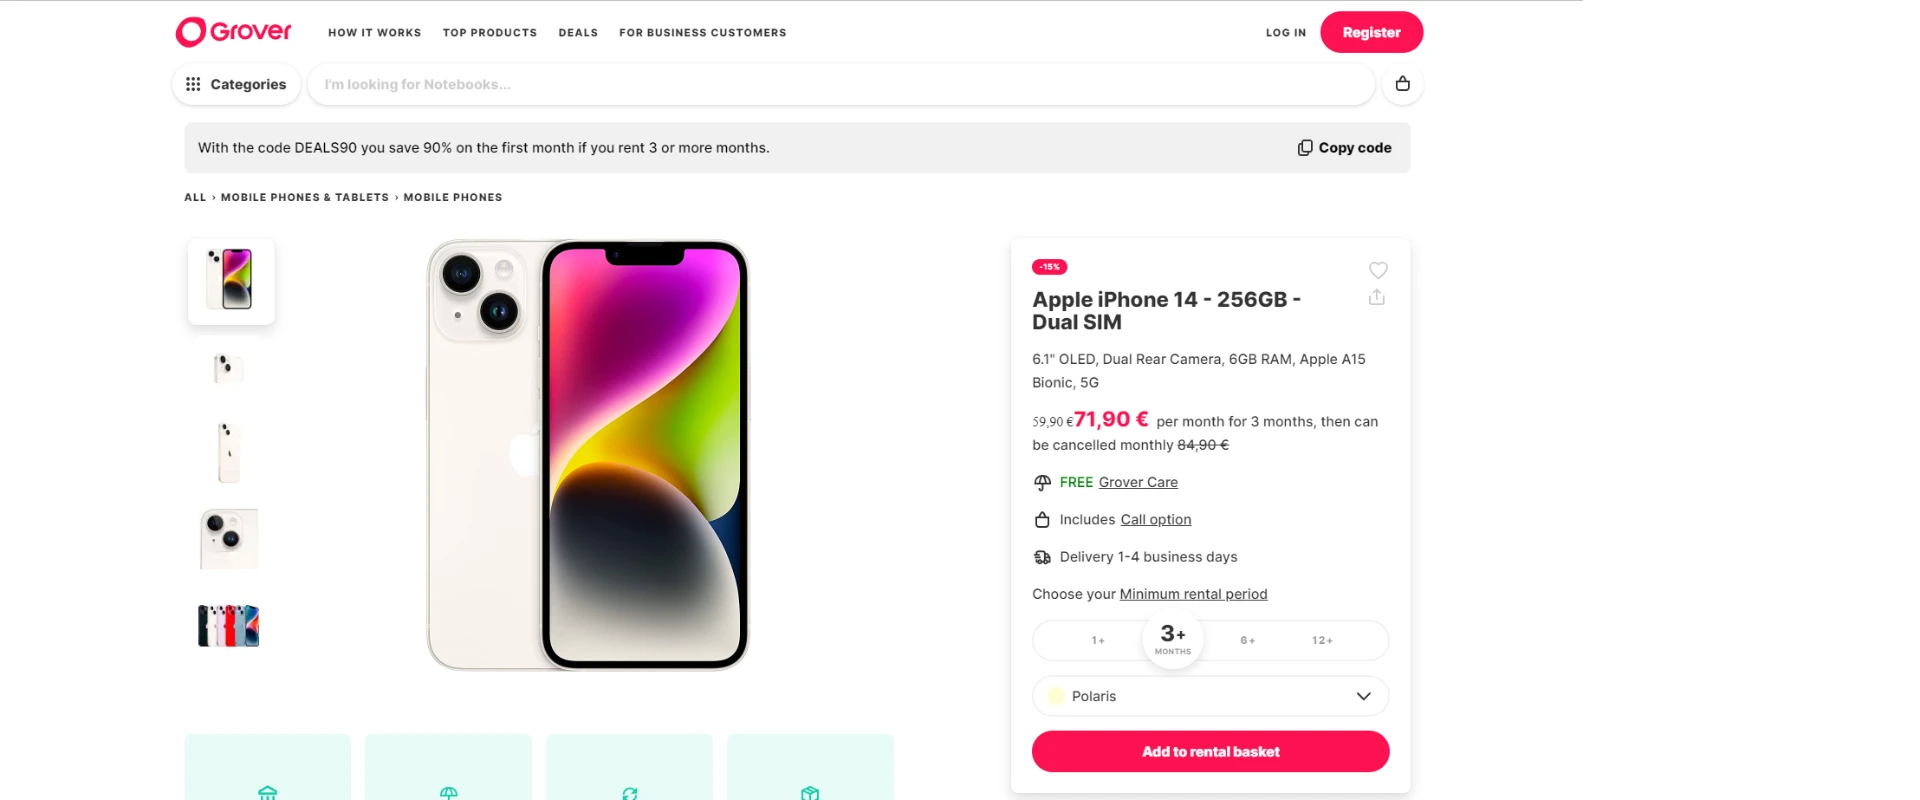Click the Grover logo
Viewport: 1920px width, 800px height.
233,32
